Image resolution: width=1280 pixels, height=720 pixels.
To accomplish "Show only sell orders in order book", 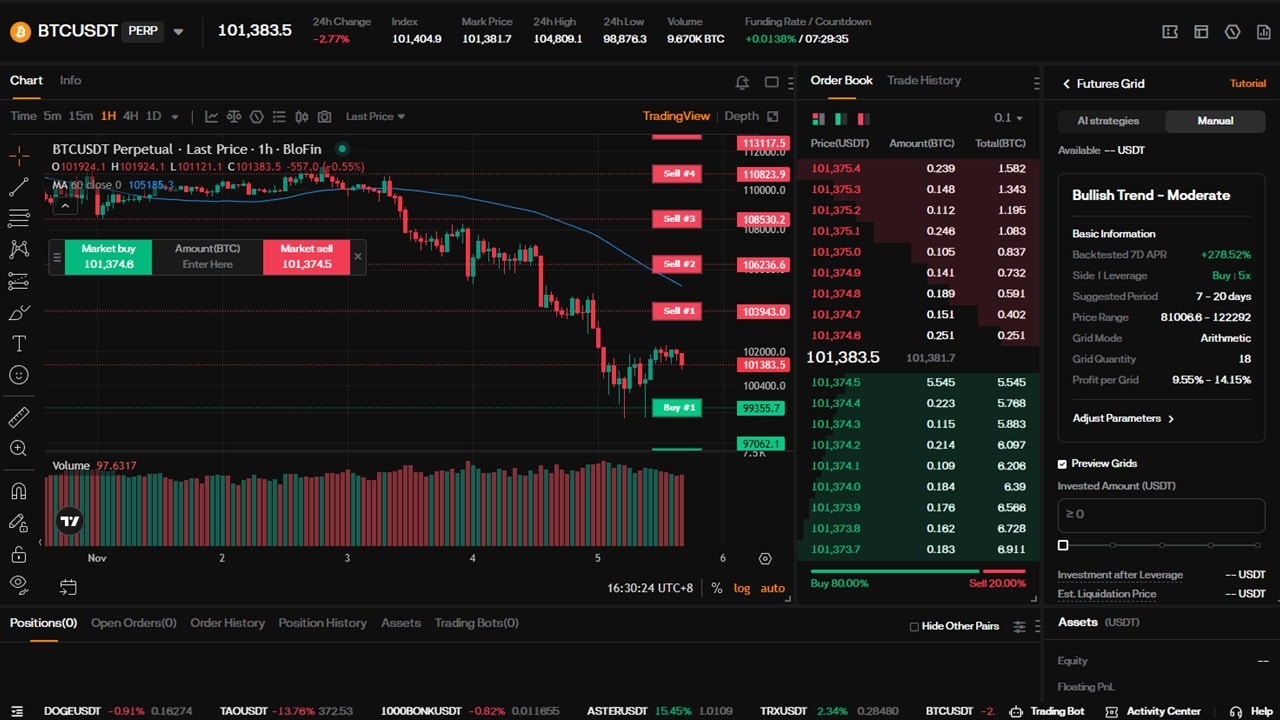I will tap(865, 119).
